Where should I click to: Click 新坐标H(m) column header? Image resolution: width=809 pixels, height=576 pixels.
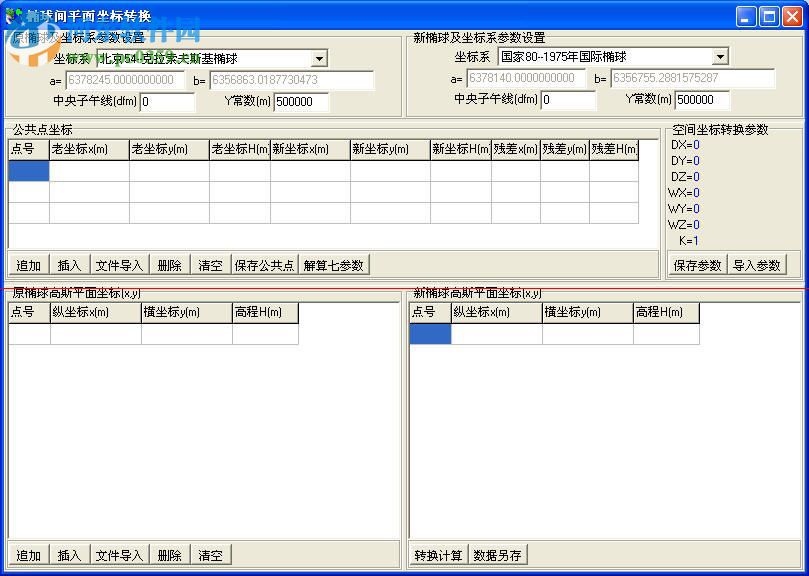click(x=461, y=150)
